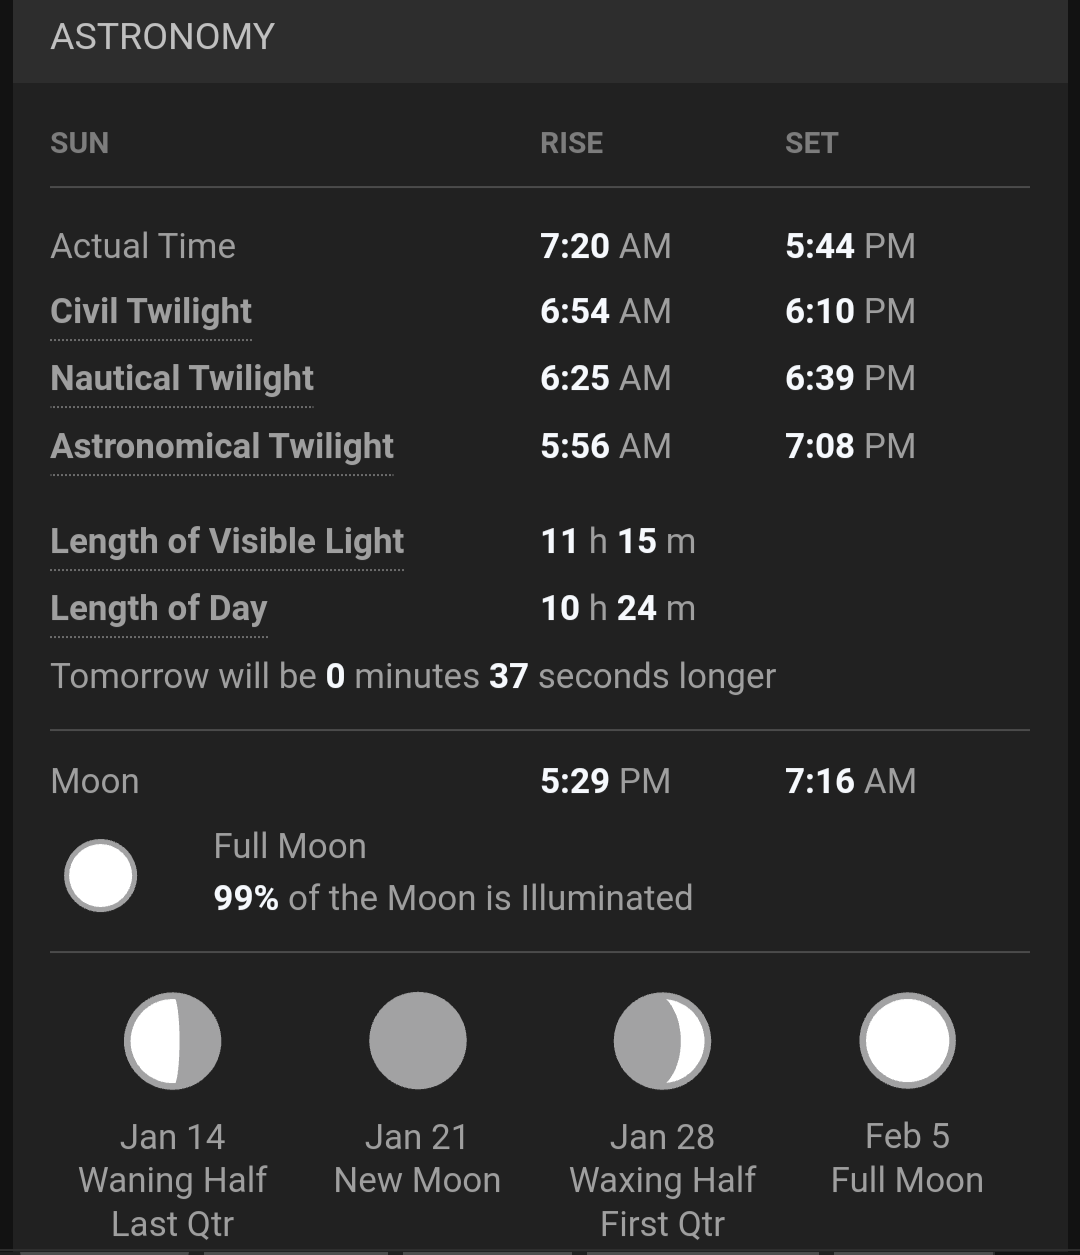Open the Civil Twilight definition link
The height and width of the screenshot is (1255, 1080).
[x=151, y=311]
